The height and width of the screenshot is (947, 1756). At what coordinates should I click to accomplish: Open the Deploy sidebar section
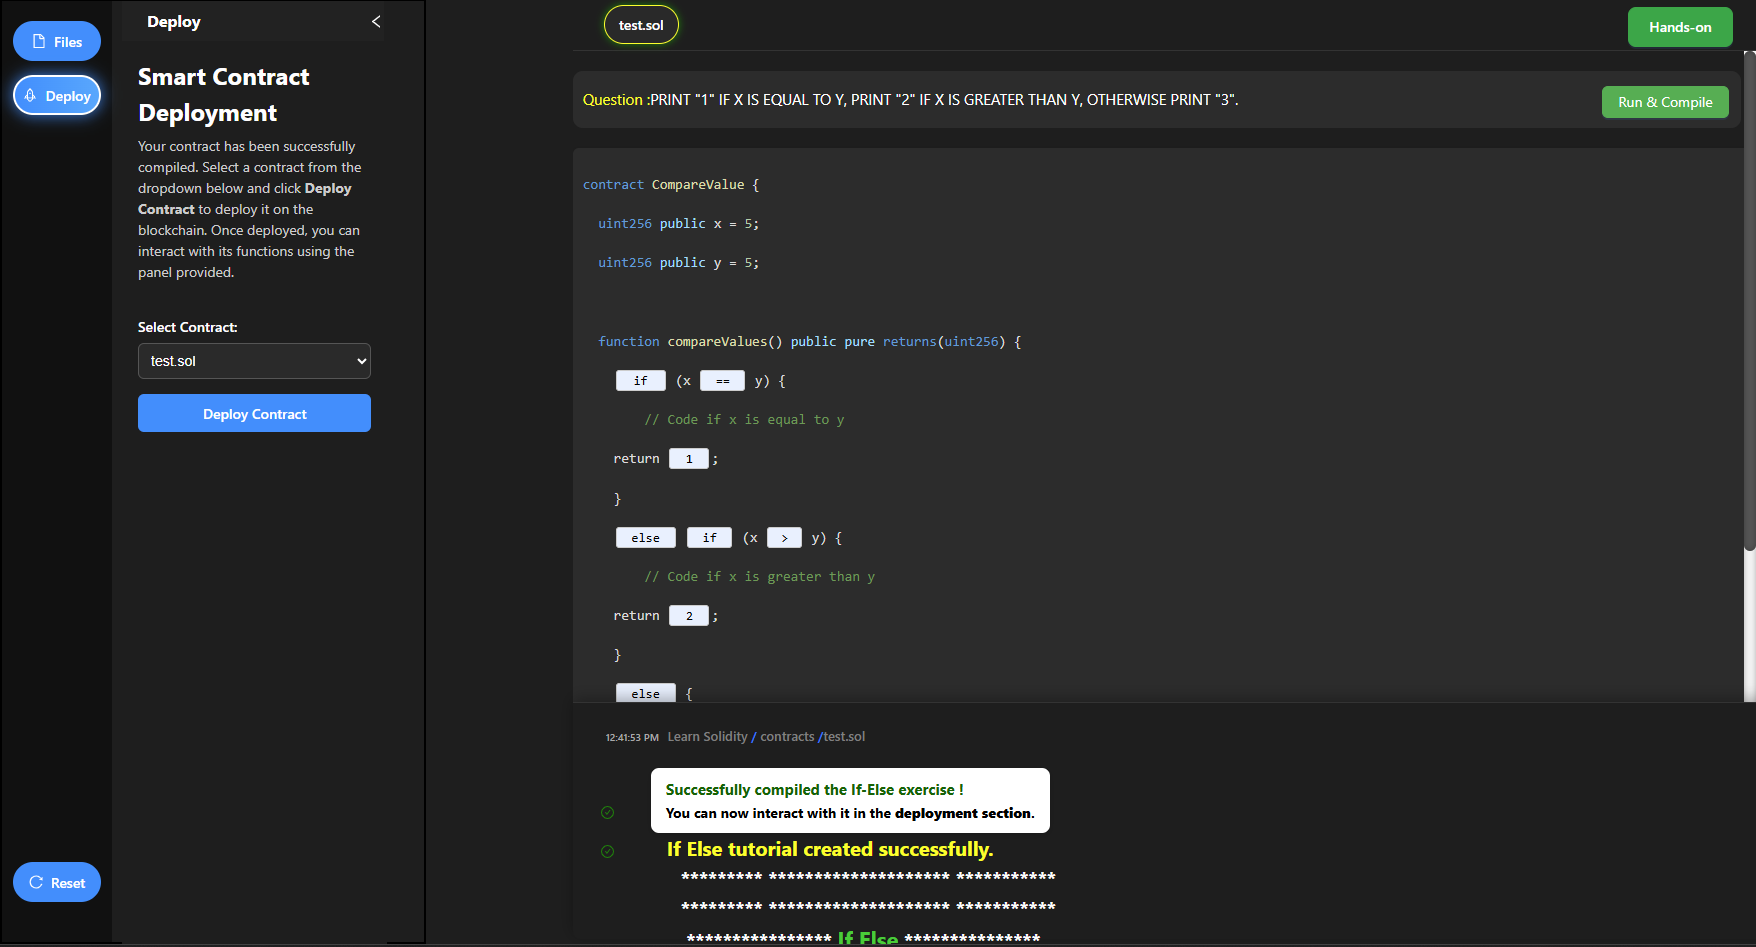[x=57, y=96]
